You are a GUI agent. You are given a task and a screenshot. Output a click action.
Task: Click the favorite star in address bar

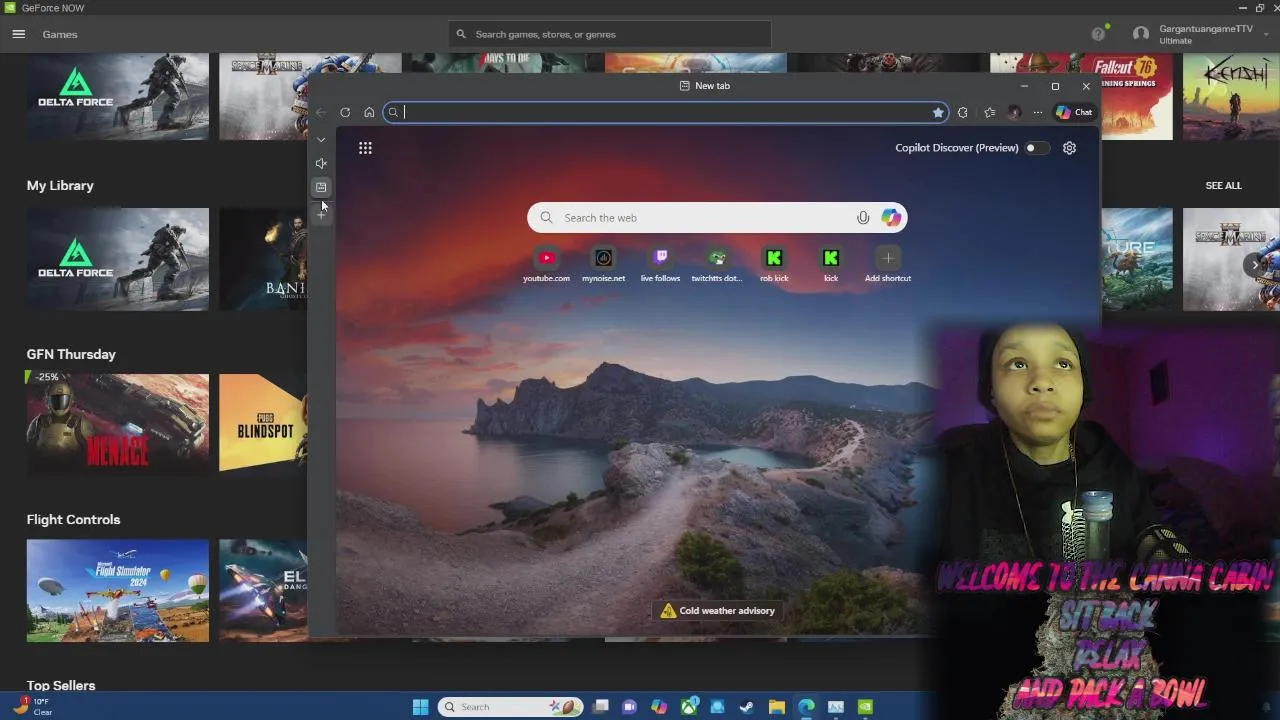(x=938, y=112)
